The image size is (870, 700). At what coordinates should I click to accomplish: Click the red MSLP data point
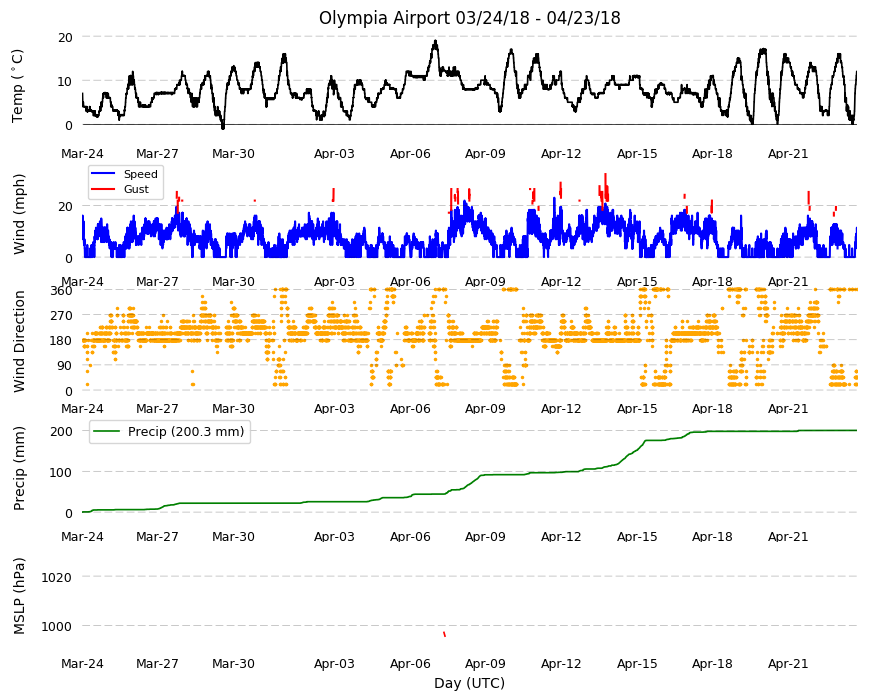[444, 634]
